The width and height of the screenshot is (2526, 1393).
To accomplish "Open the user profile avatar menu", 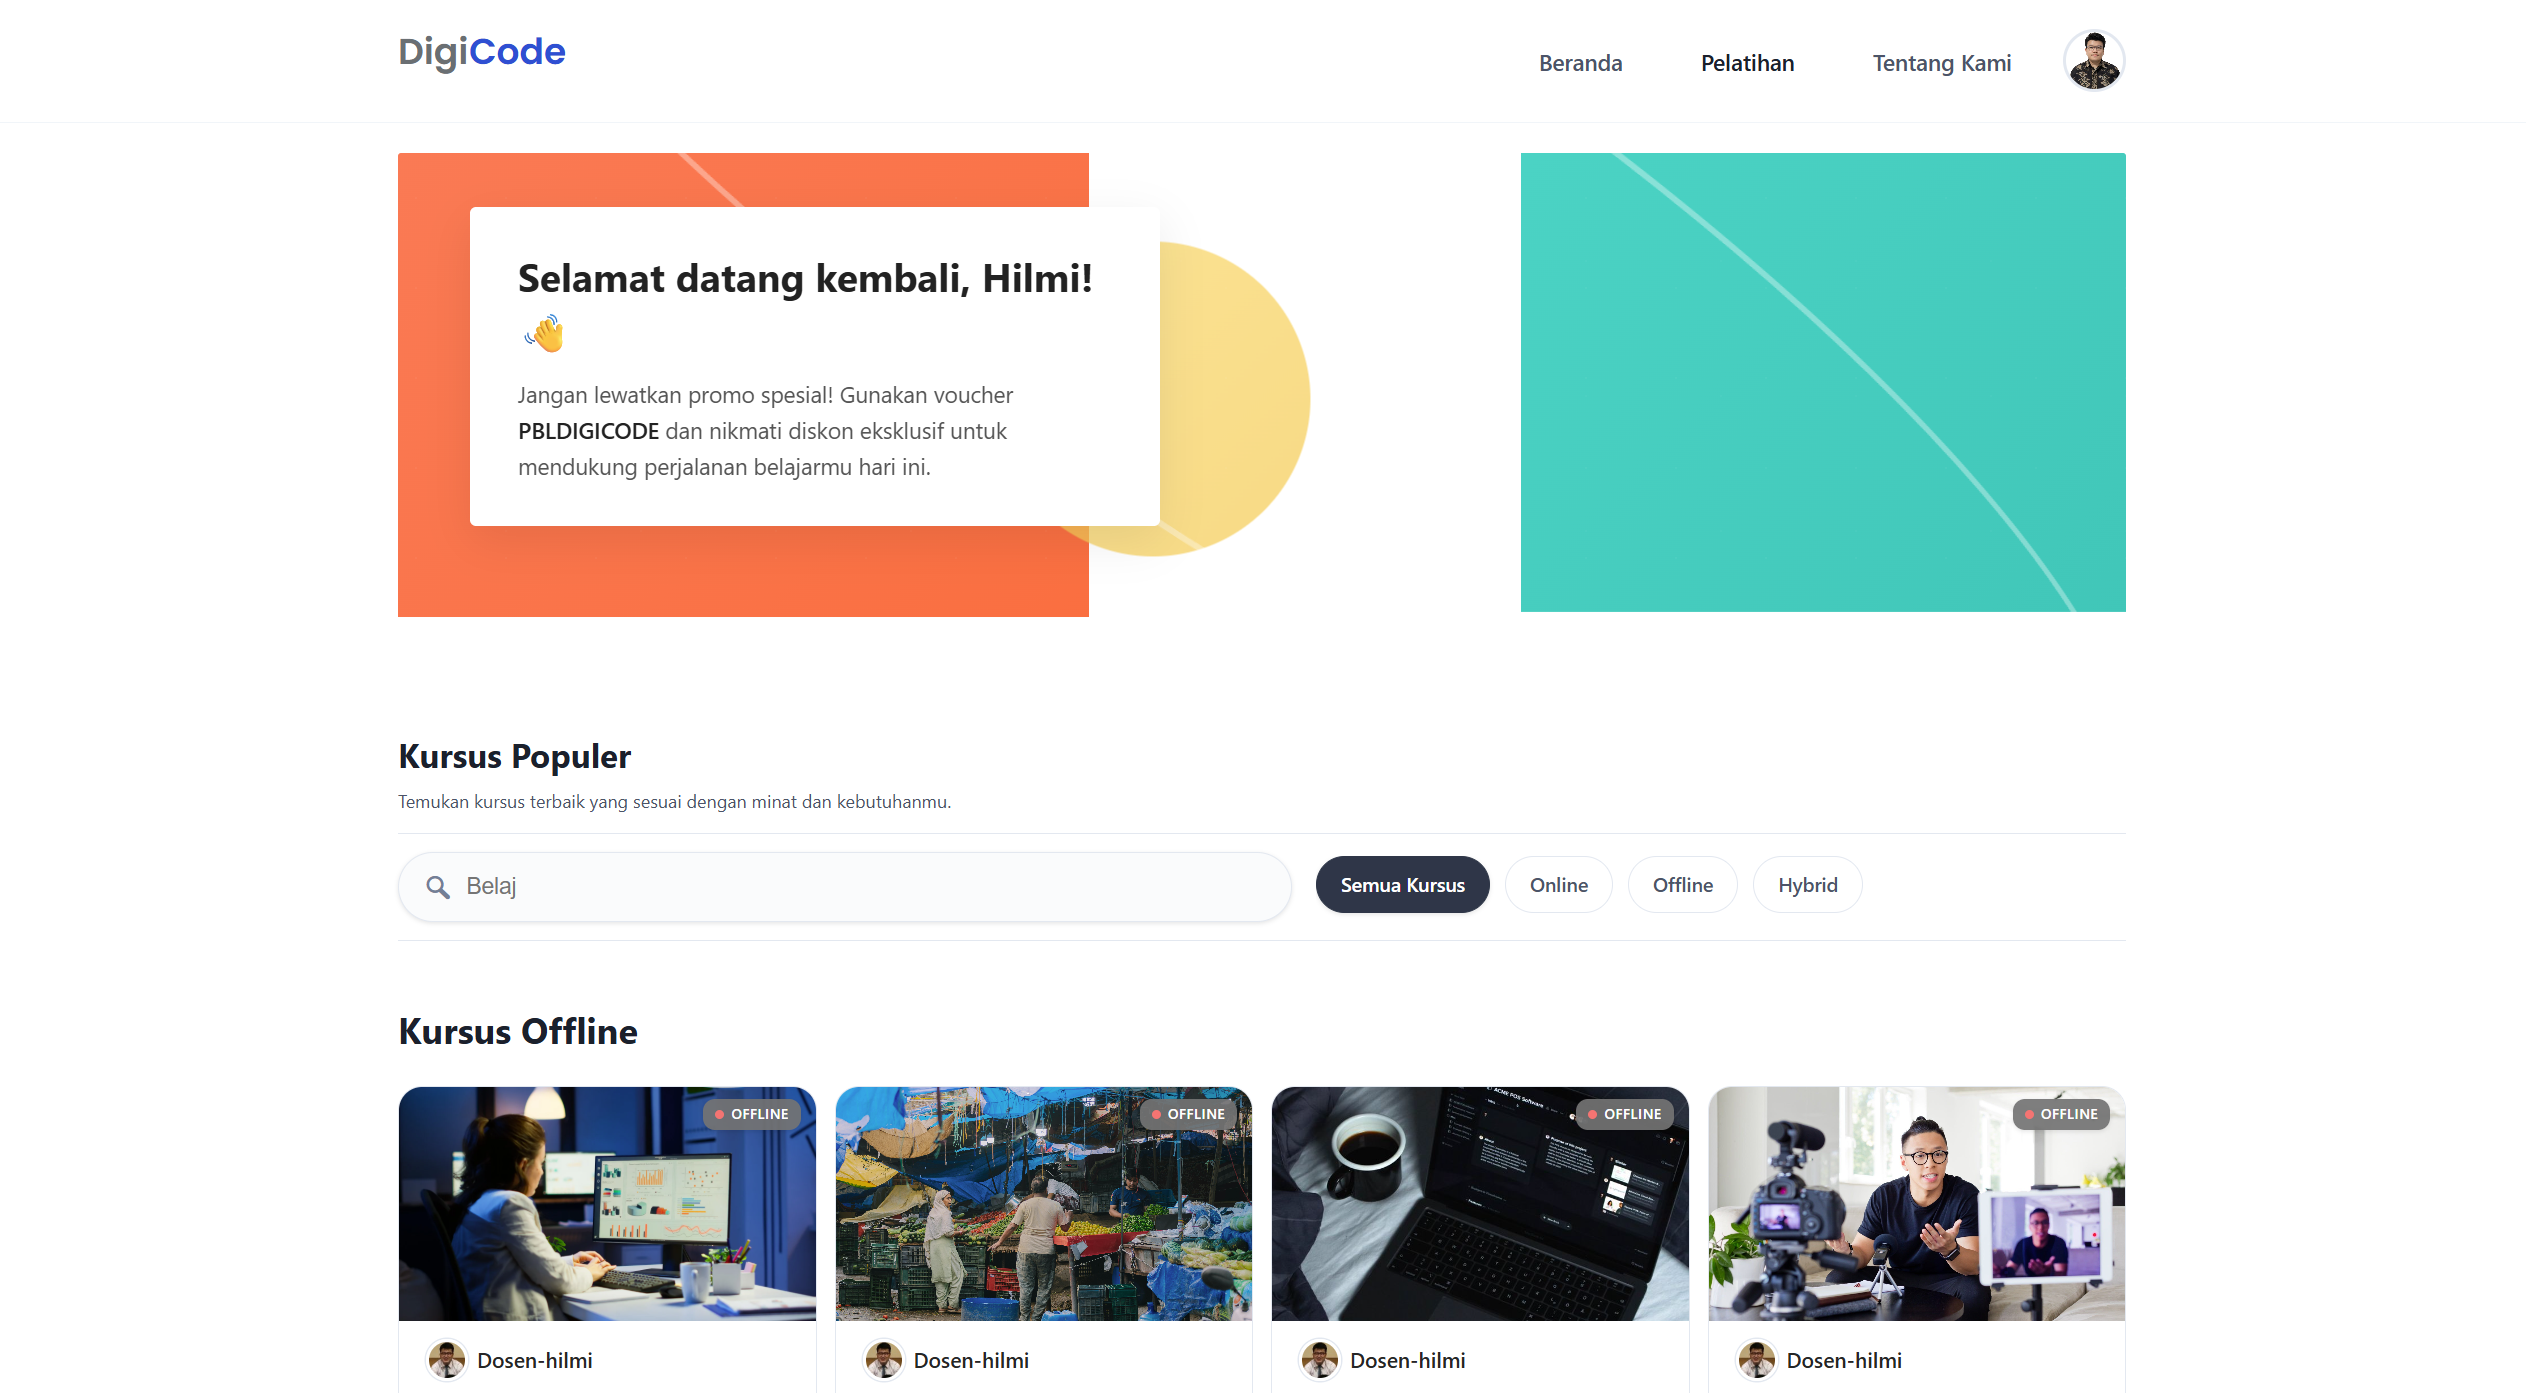I will 2094,61.
